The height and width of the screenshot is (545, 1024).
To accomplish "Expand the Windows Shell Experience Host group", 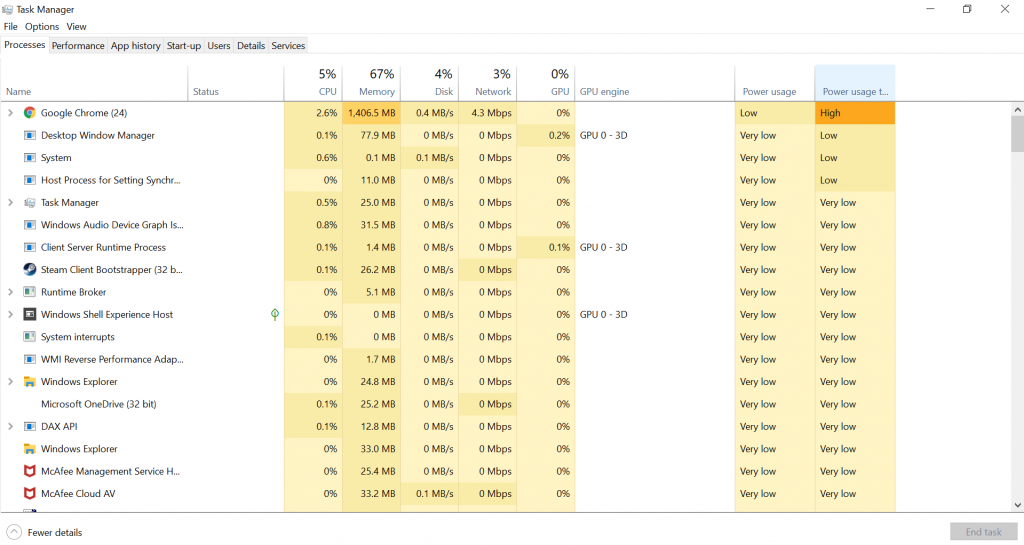I will (x=10, y=315).
